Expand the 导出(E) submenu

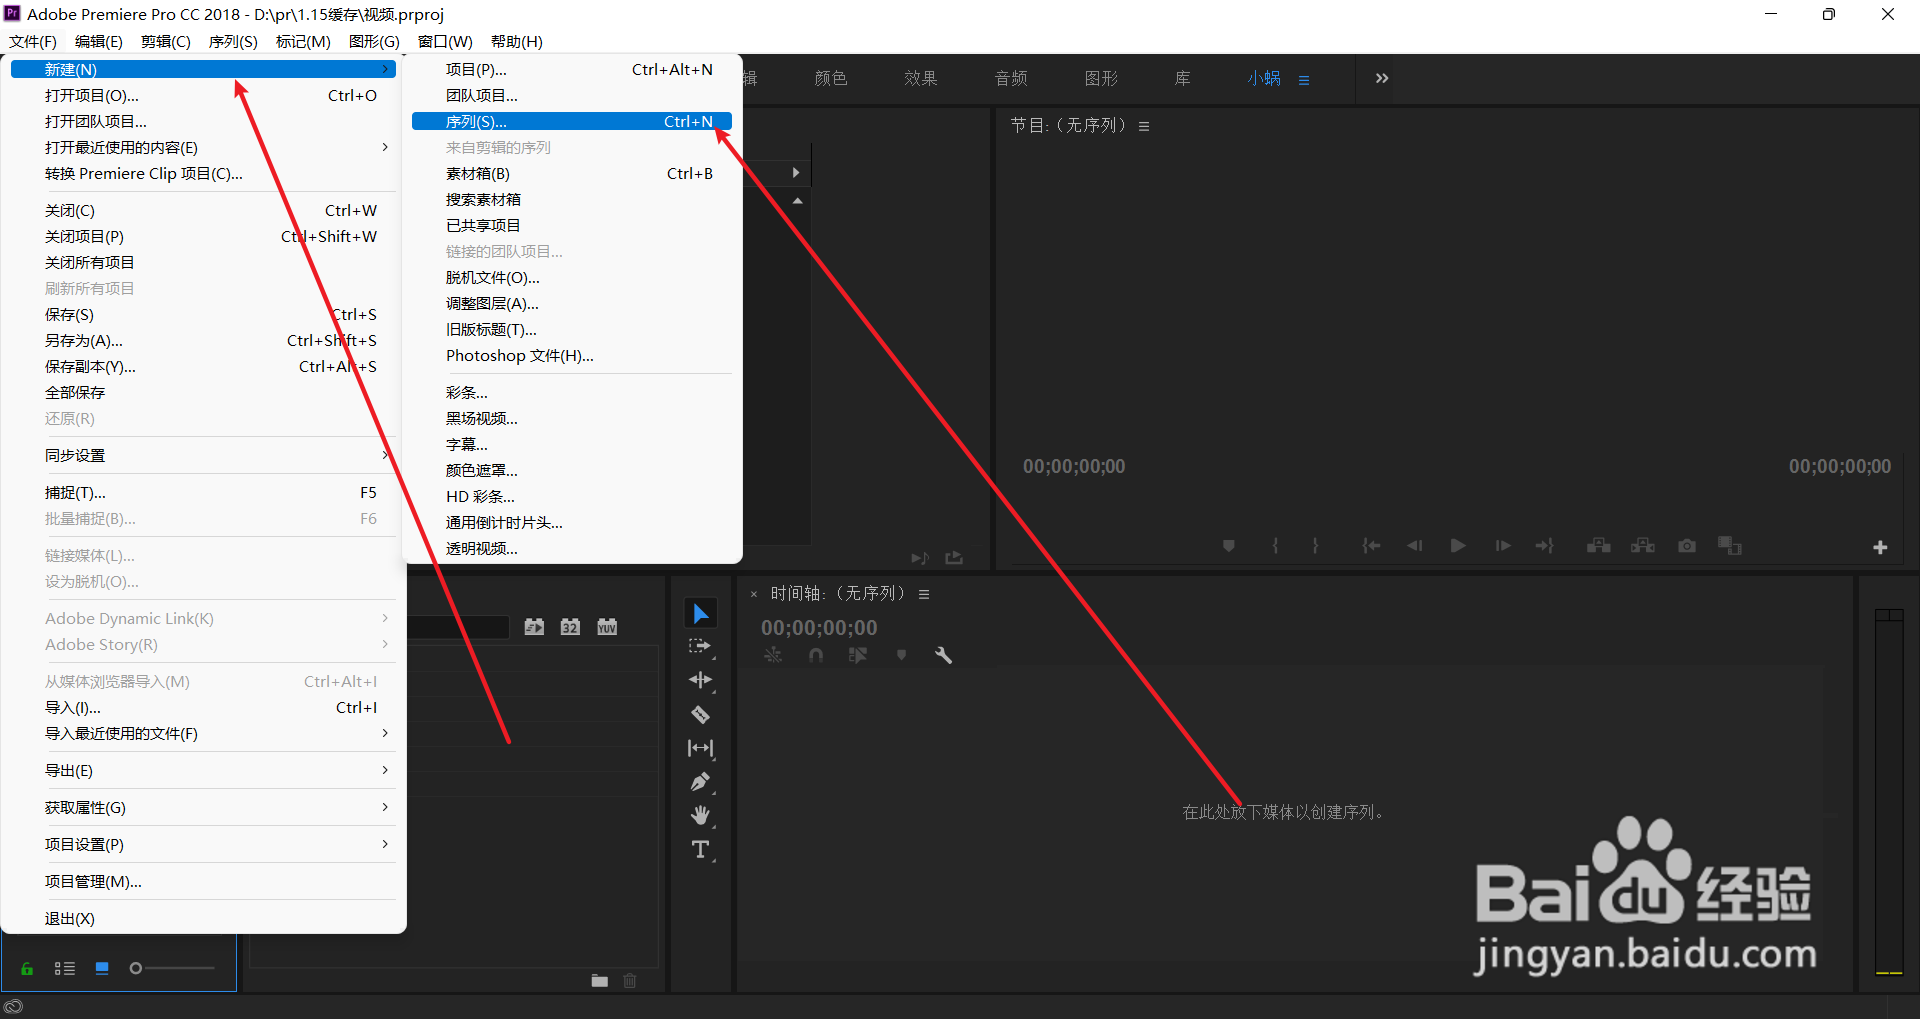pyautogui.click(x=205, y=770)
